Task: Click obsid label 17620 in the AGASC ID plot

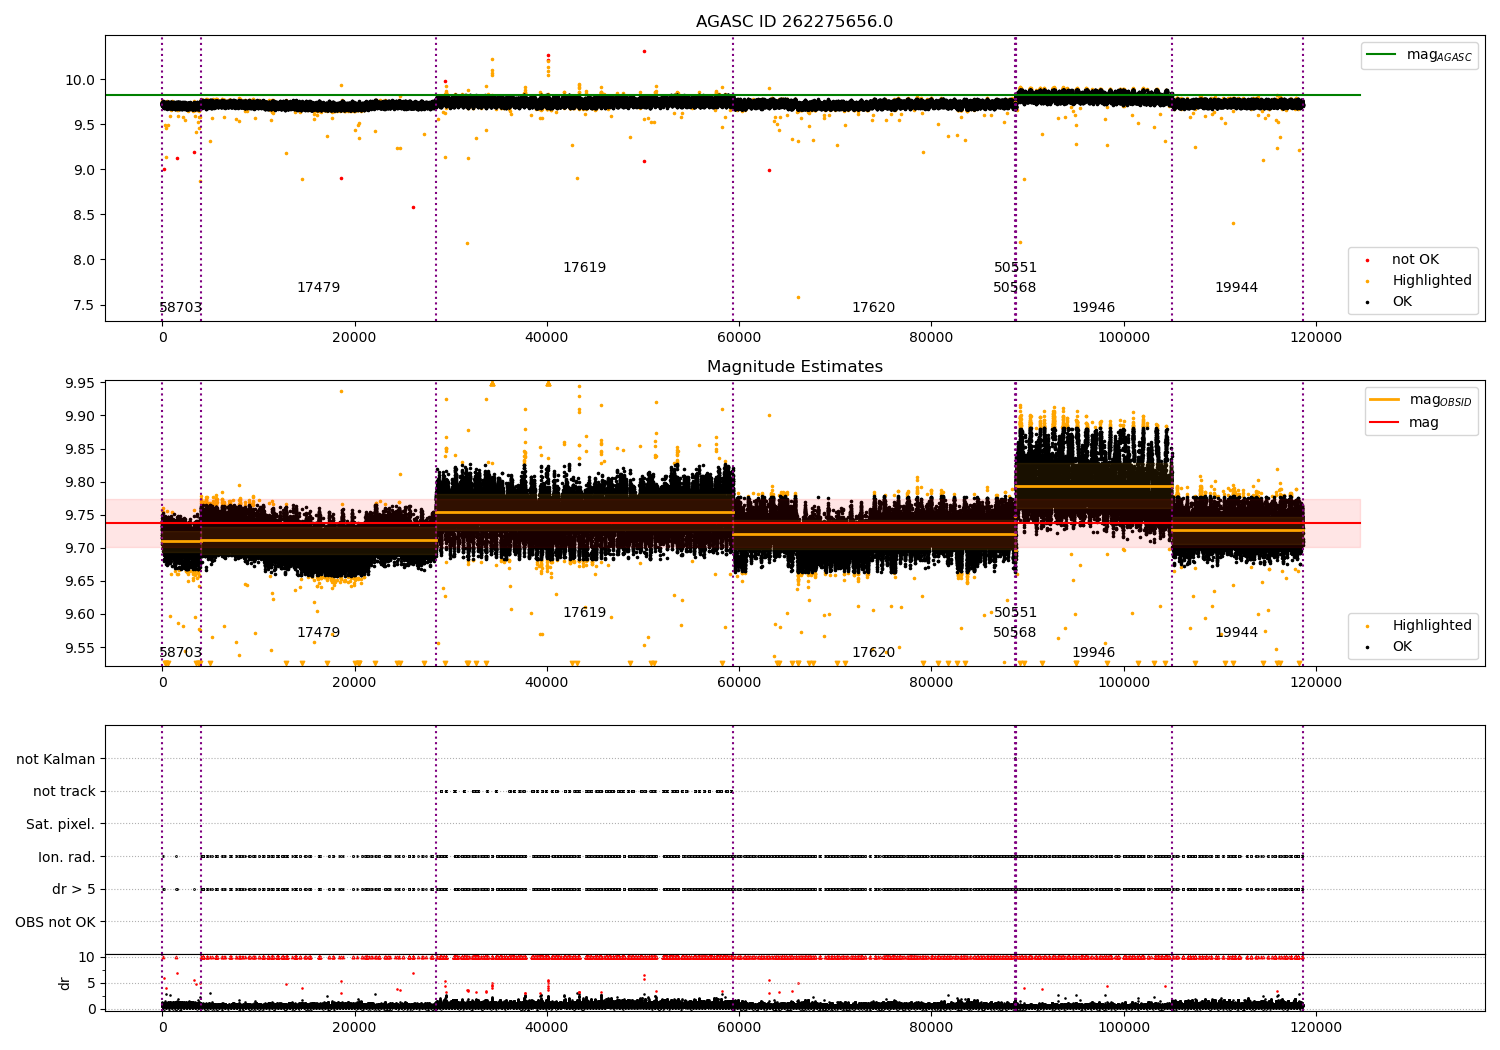Action: [x=873, y=308]
